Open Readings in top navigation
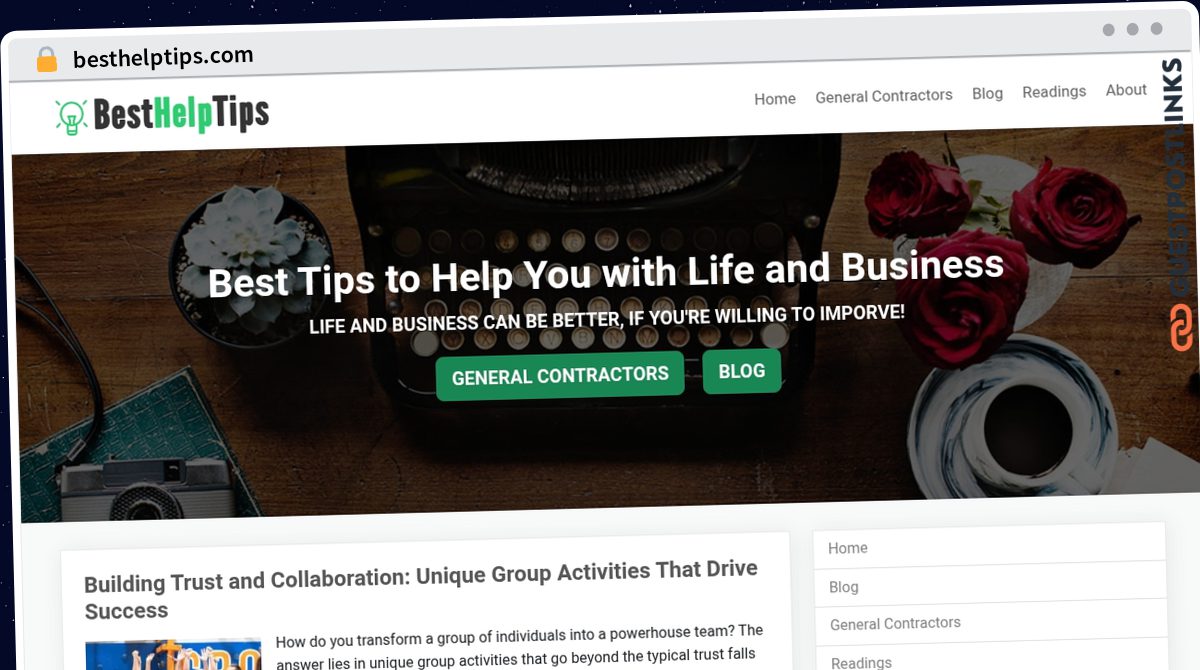This screenshot has width=1200, height=670. (x=1054, y=91)
